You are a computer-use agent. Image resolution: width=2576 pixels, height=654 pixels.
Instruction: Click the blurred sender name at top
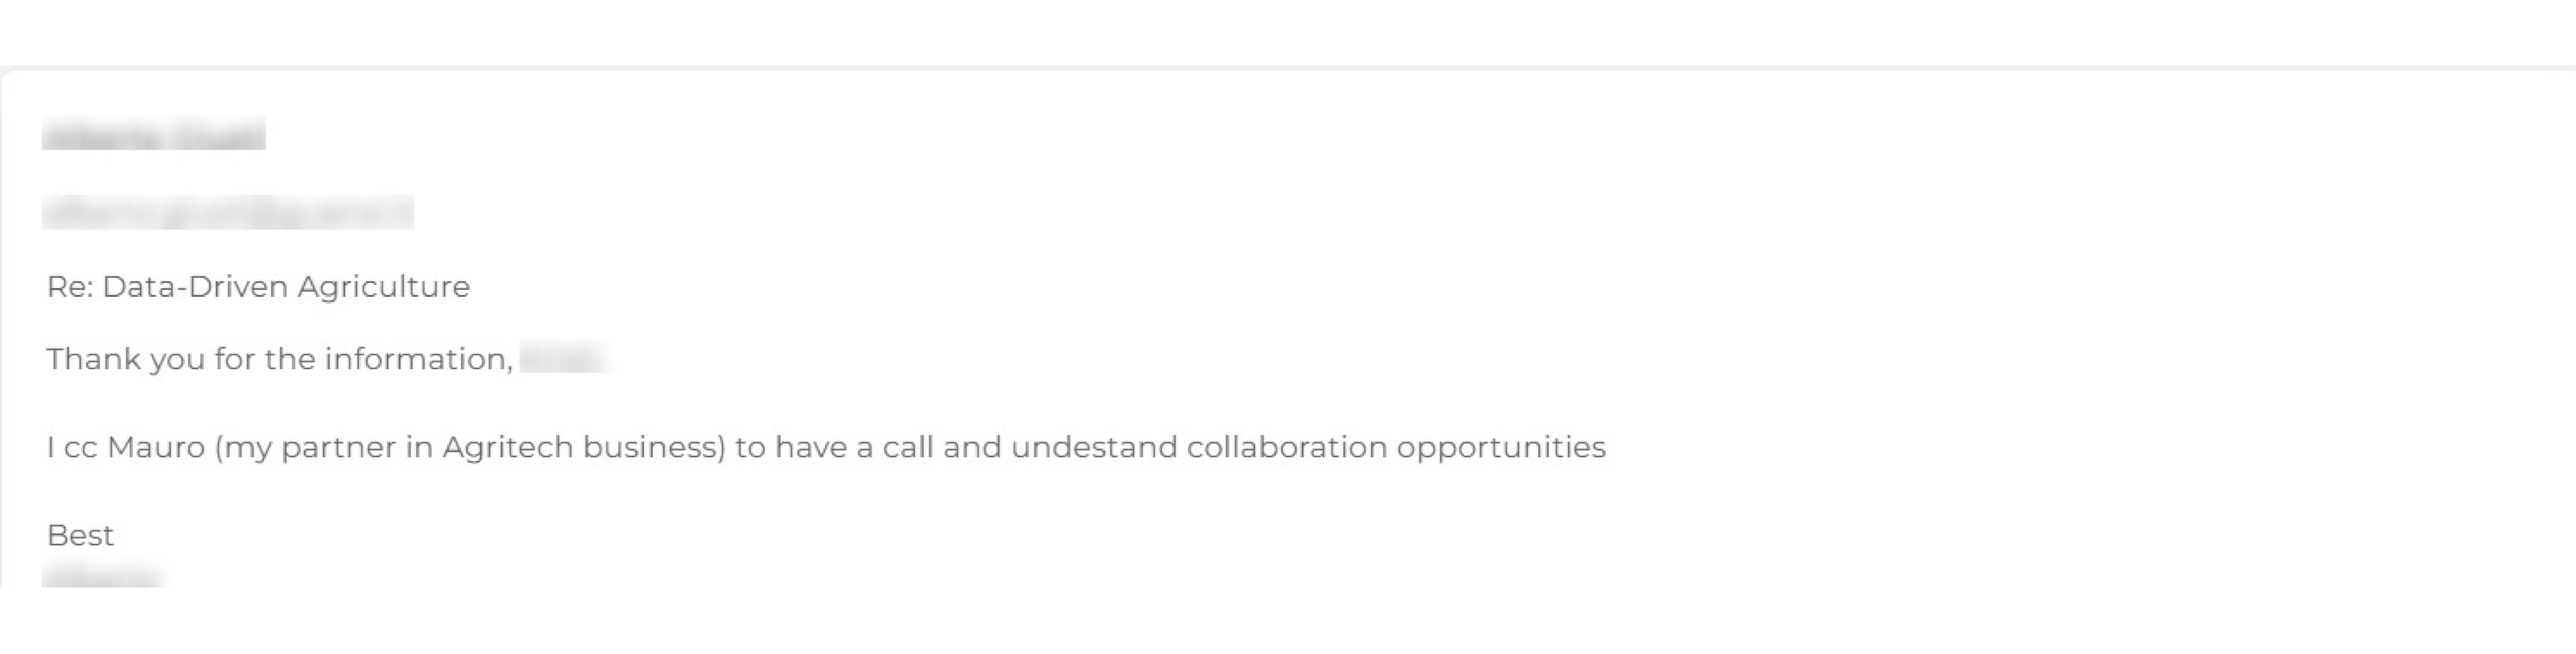click(153, 134)
